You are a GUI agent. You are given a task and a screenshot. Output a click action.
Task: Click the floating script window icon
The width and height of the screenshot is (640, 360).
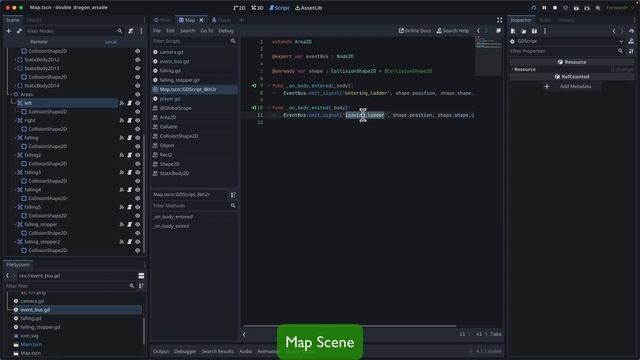pos(498,31)
